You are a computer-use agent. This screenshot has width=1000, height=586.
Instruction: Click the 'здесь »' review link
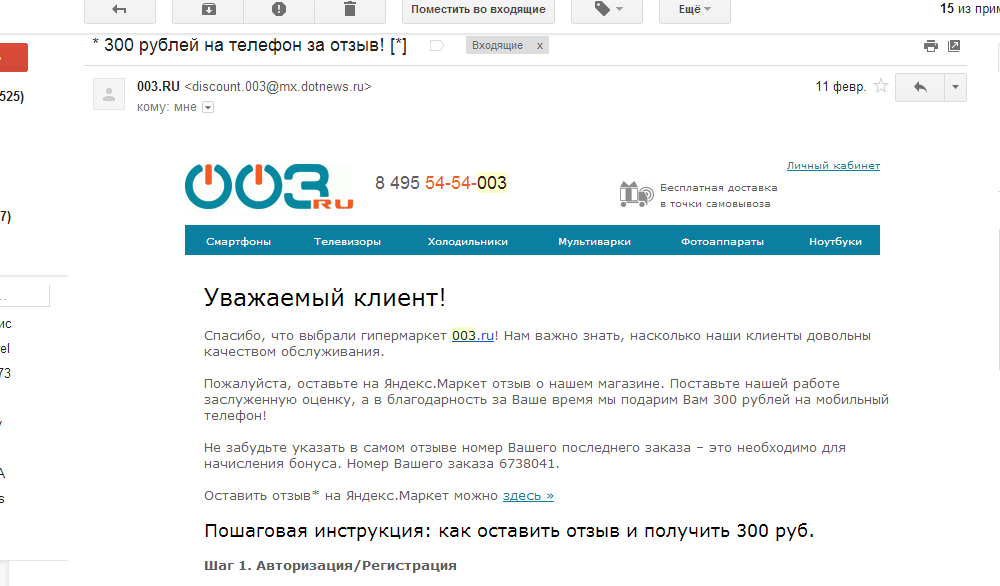coord(528,495)
